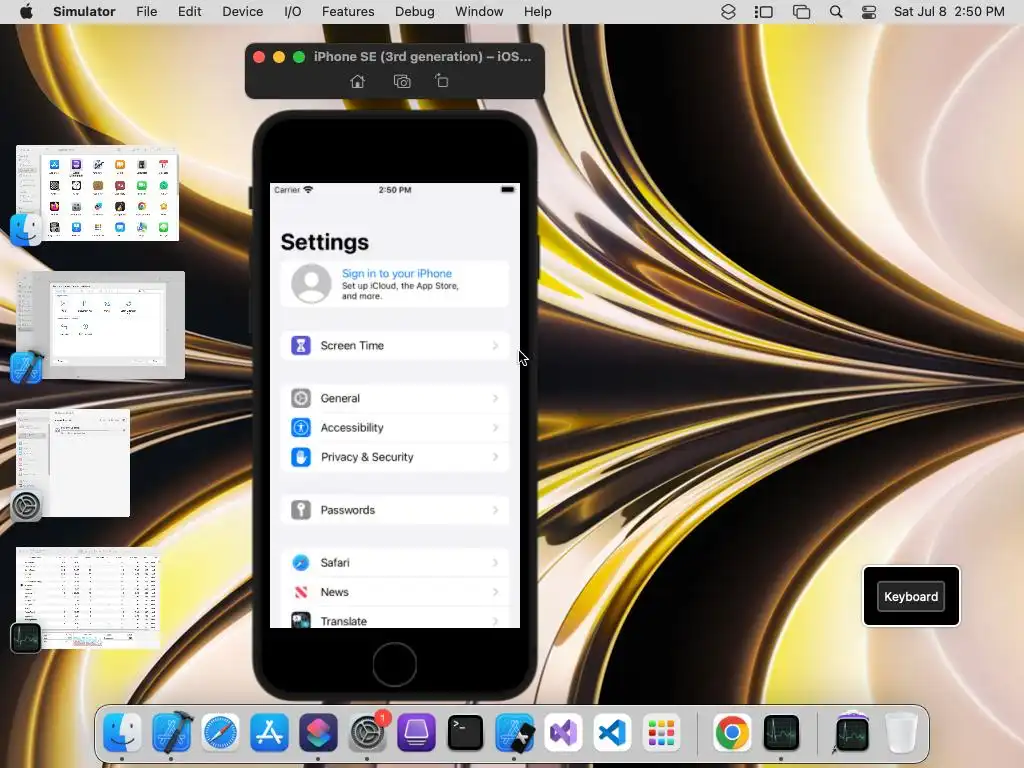
Task: Click the Stage Manager menu bar icon
Action: pos(763,12)
